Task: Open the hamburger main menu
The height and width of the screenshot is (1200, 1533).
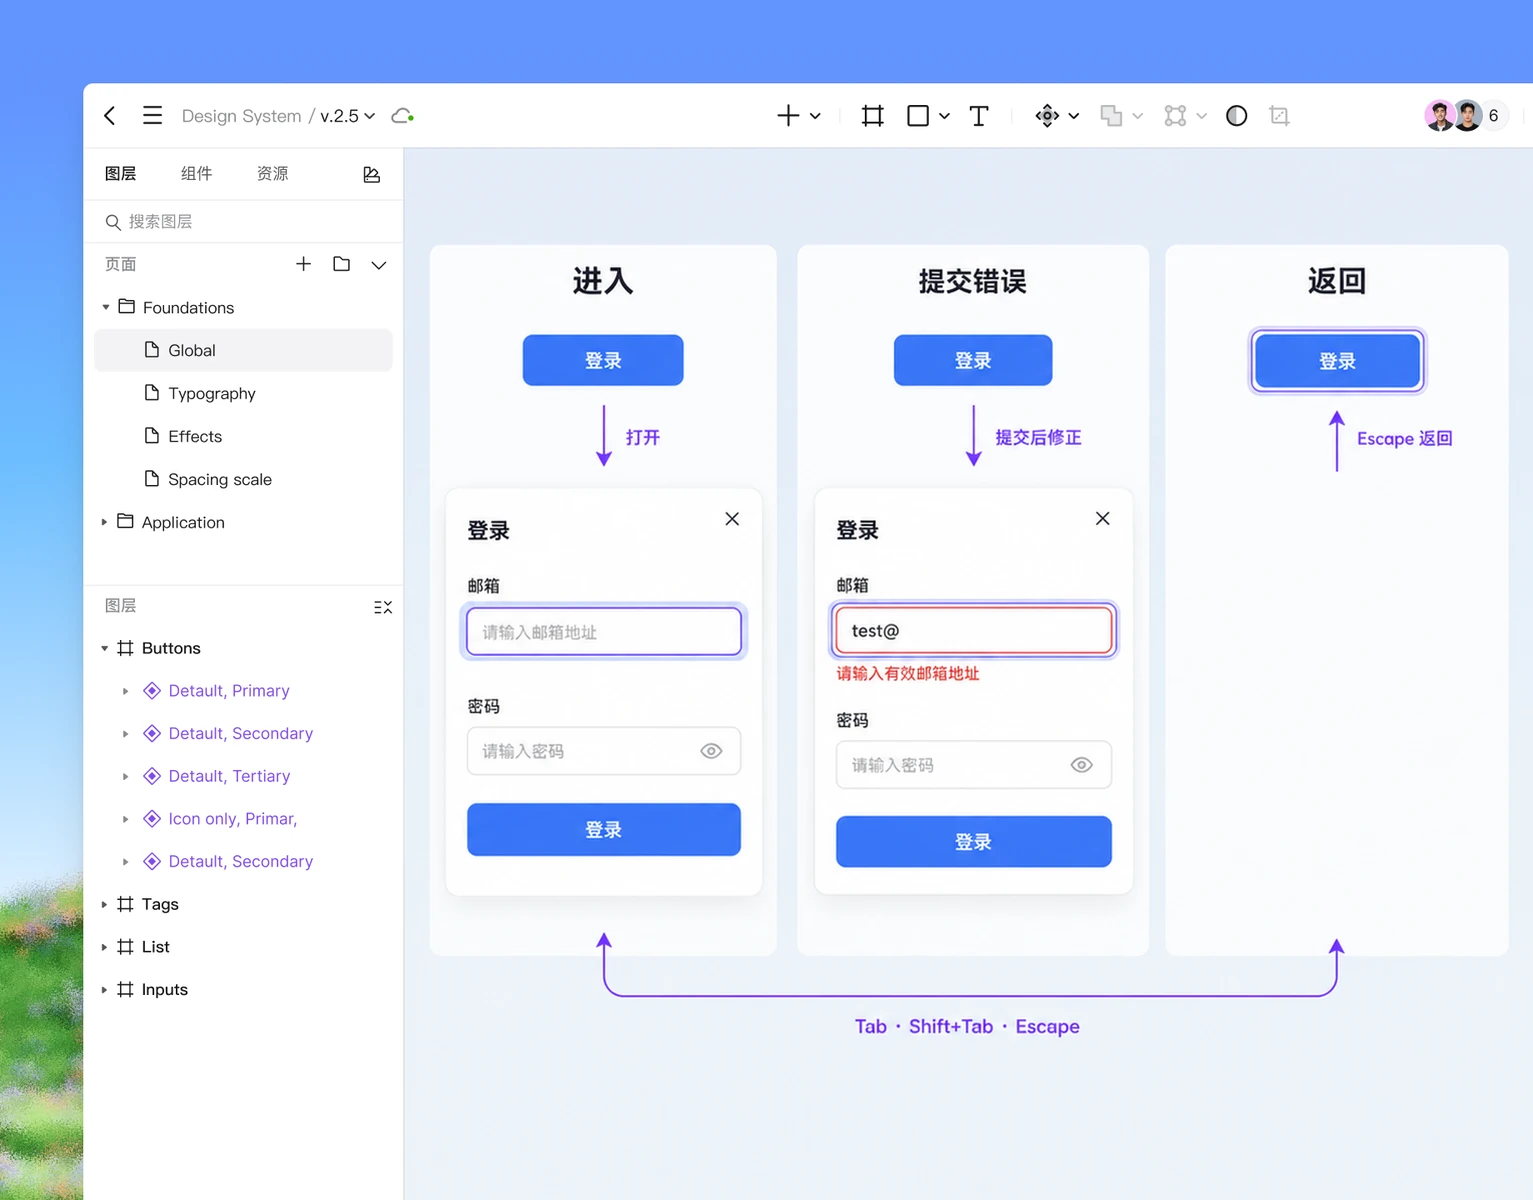Action: [x=152, y=116]
